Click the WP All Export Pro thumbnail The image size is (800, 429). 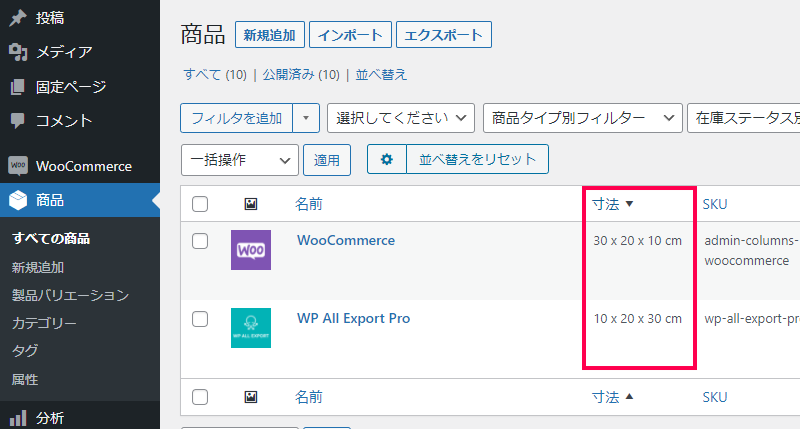251,328
